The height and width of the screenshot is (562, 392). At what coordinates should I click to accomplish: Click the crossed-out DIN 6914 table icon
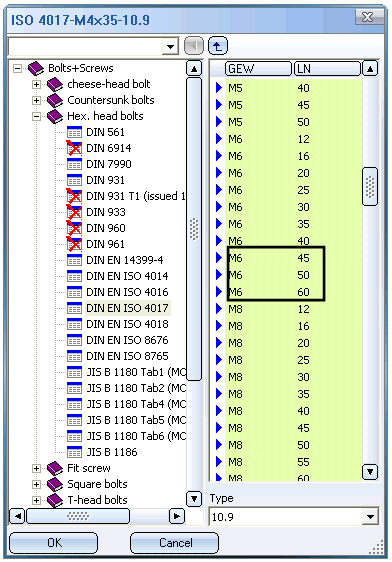point(75,148)
